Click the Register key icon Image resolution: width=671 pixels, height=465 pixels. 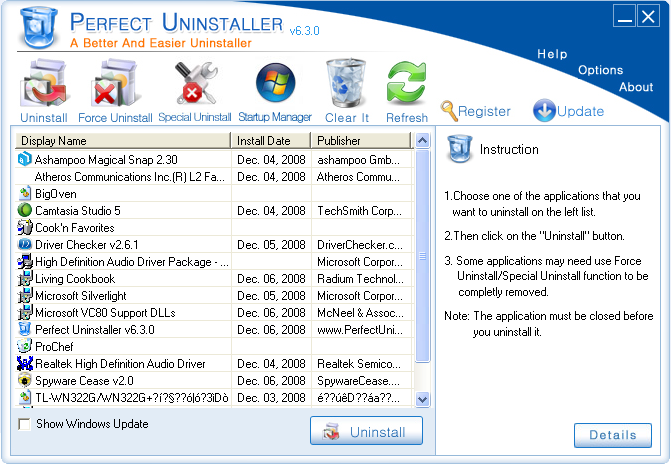(x=449, y=111)
